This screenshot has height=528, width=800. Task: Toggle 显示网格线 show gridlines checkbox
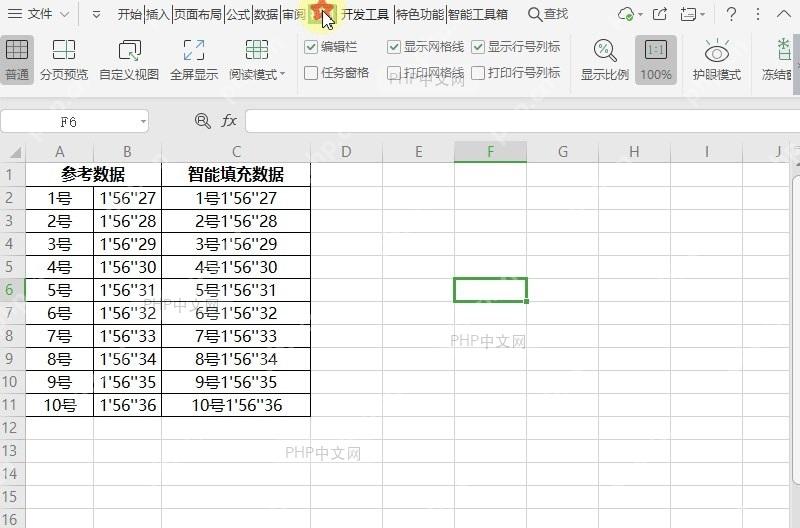(393, 47)
